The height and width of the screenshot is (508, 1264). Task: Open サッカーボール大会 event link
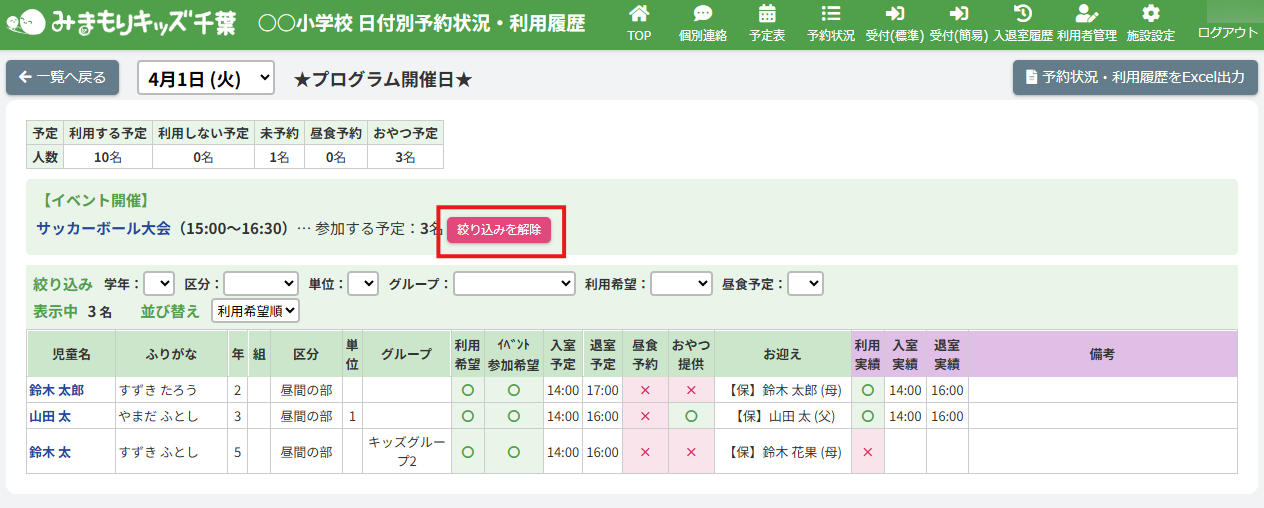104,228
